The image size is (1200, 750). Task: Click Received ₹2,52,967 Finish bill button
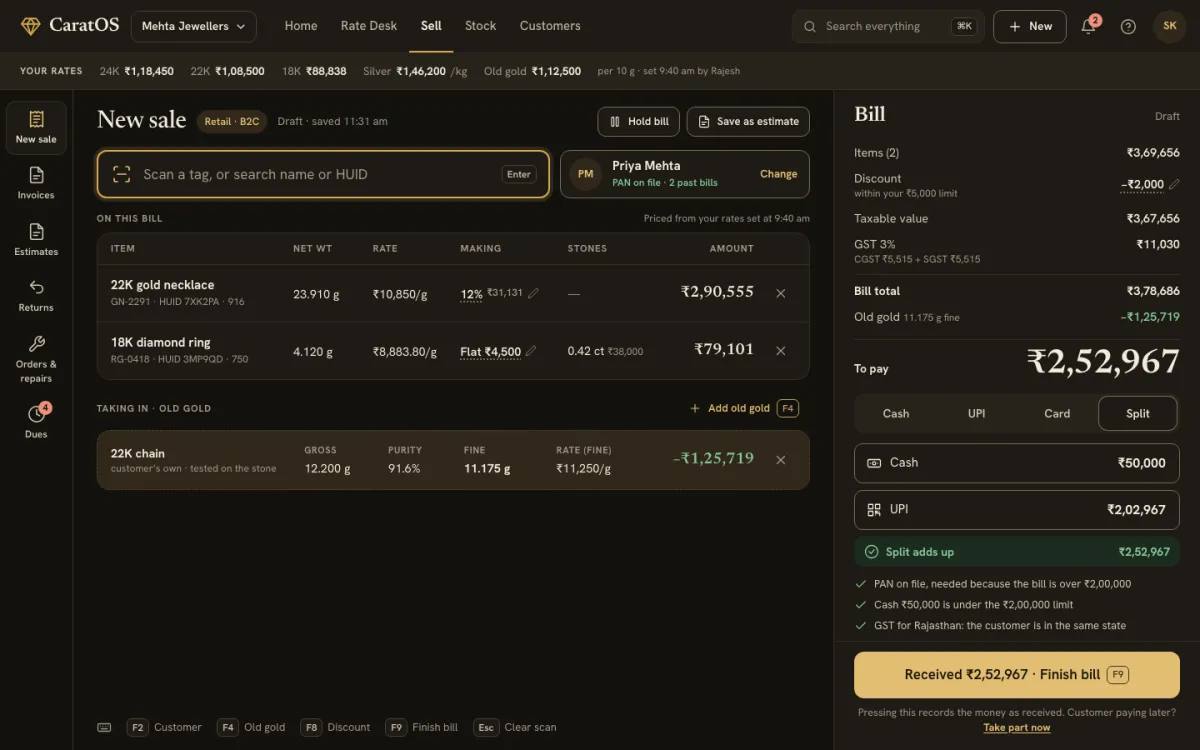(1017, 675)
